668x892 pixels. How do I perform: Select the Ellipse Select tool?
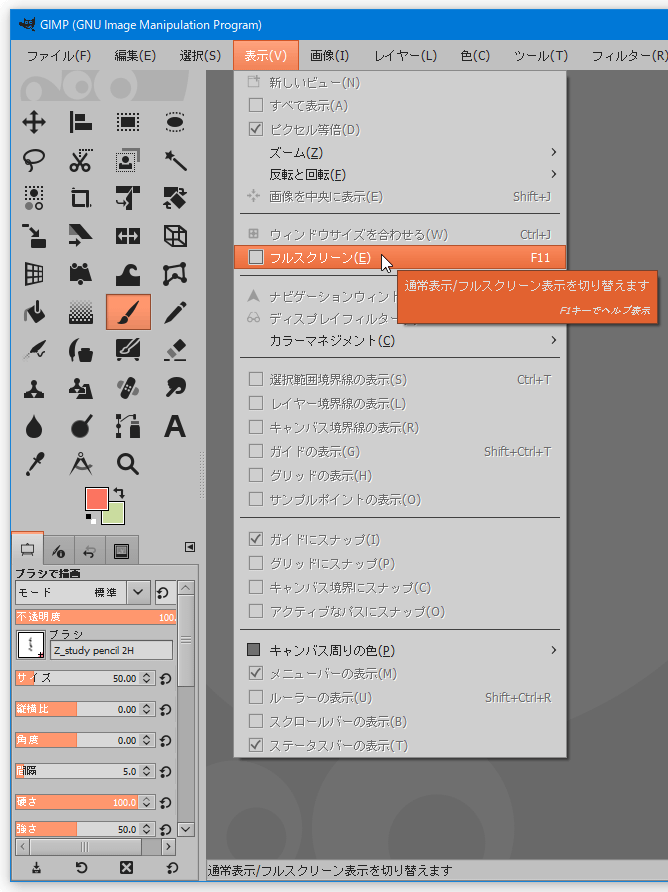click(x=175, y=122)
